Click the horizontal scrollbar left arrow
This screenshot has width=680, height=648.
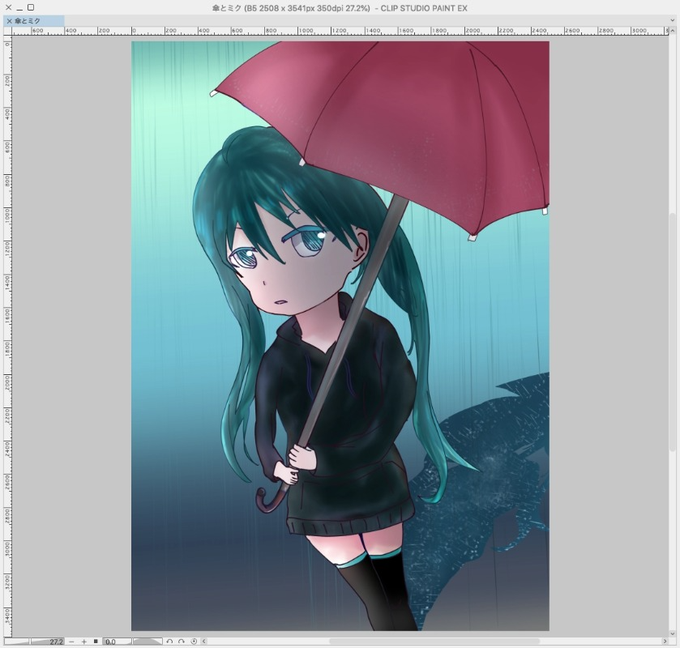coord(204,641)
